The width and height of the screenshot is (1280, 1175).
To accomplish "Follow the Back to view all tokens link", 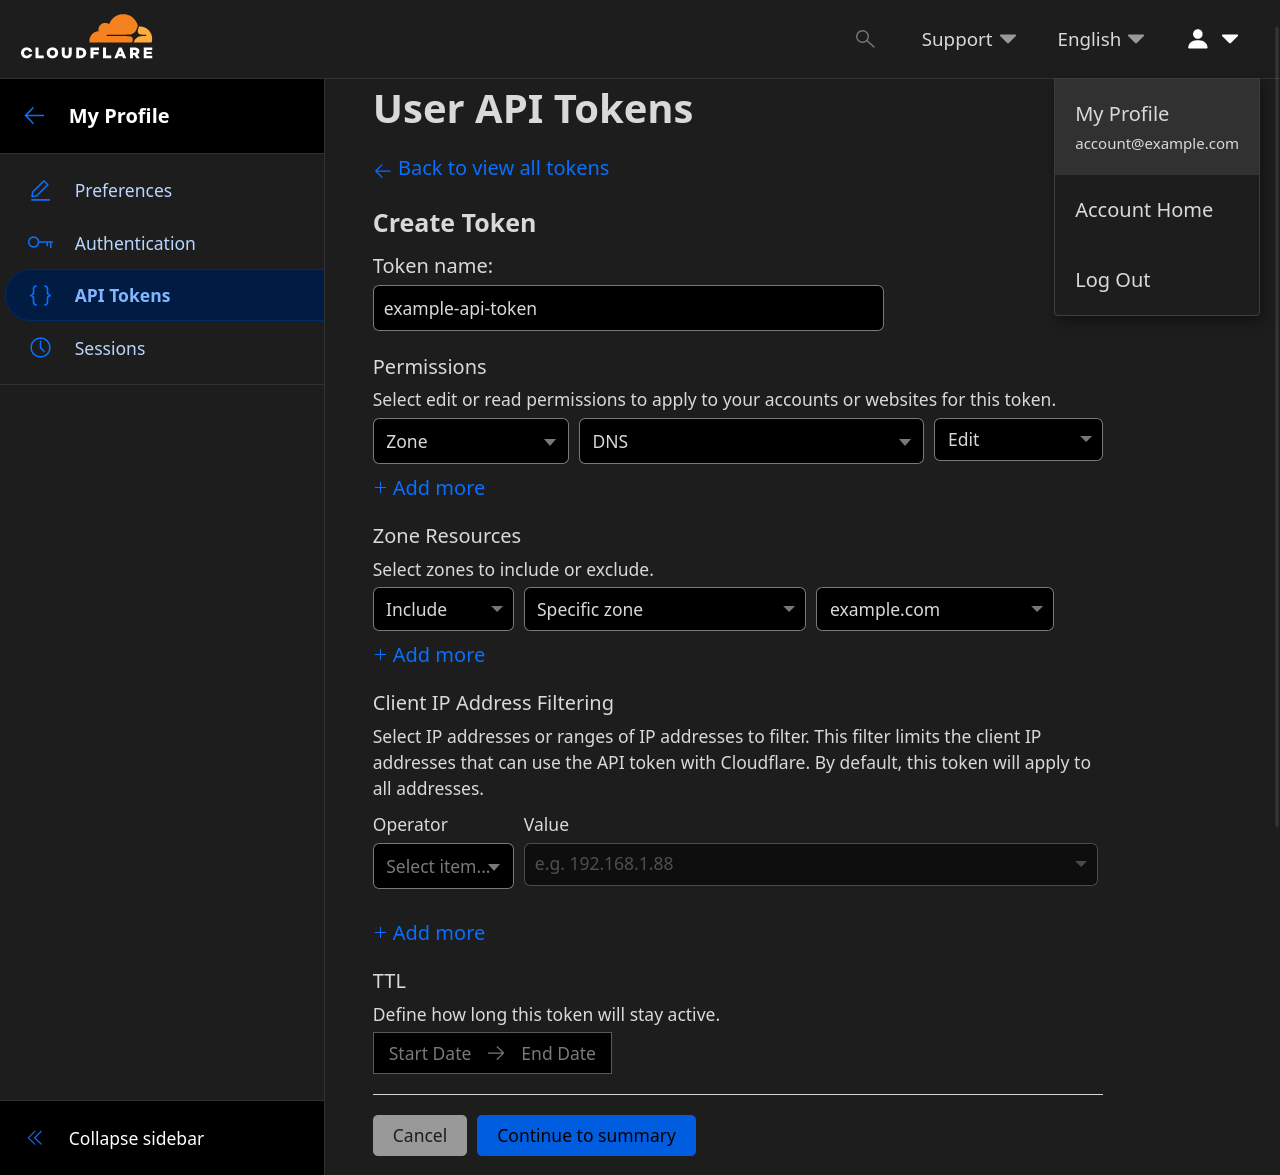I will (490, 168).
